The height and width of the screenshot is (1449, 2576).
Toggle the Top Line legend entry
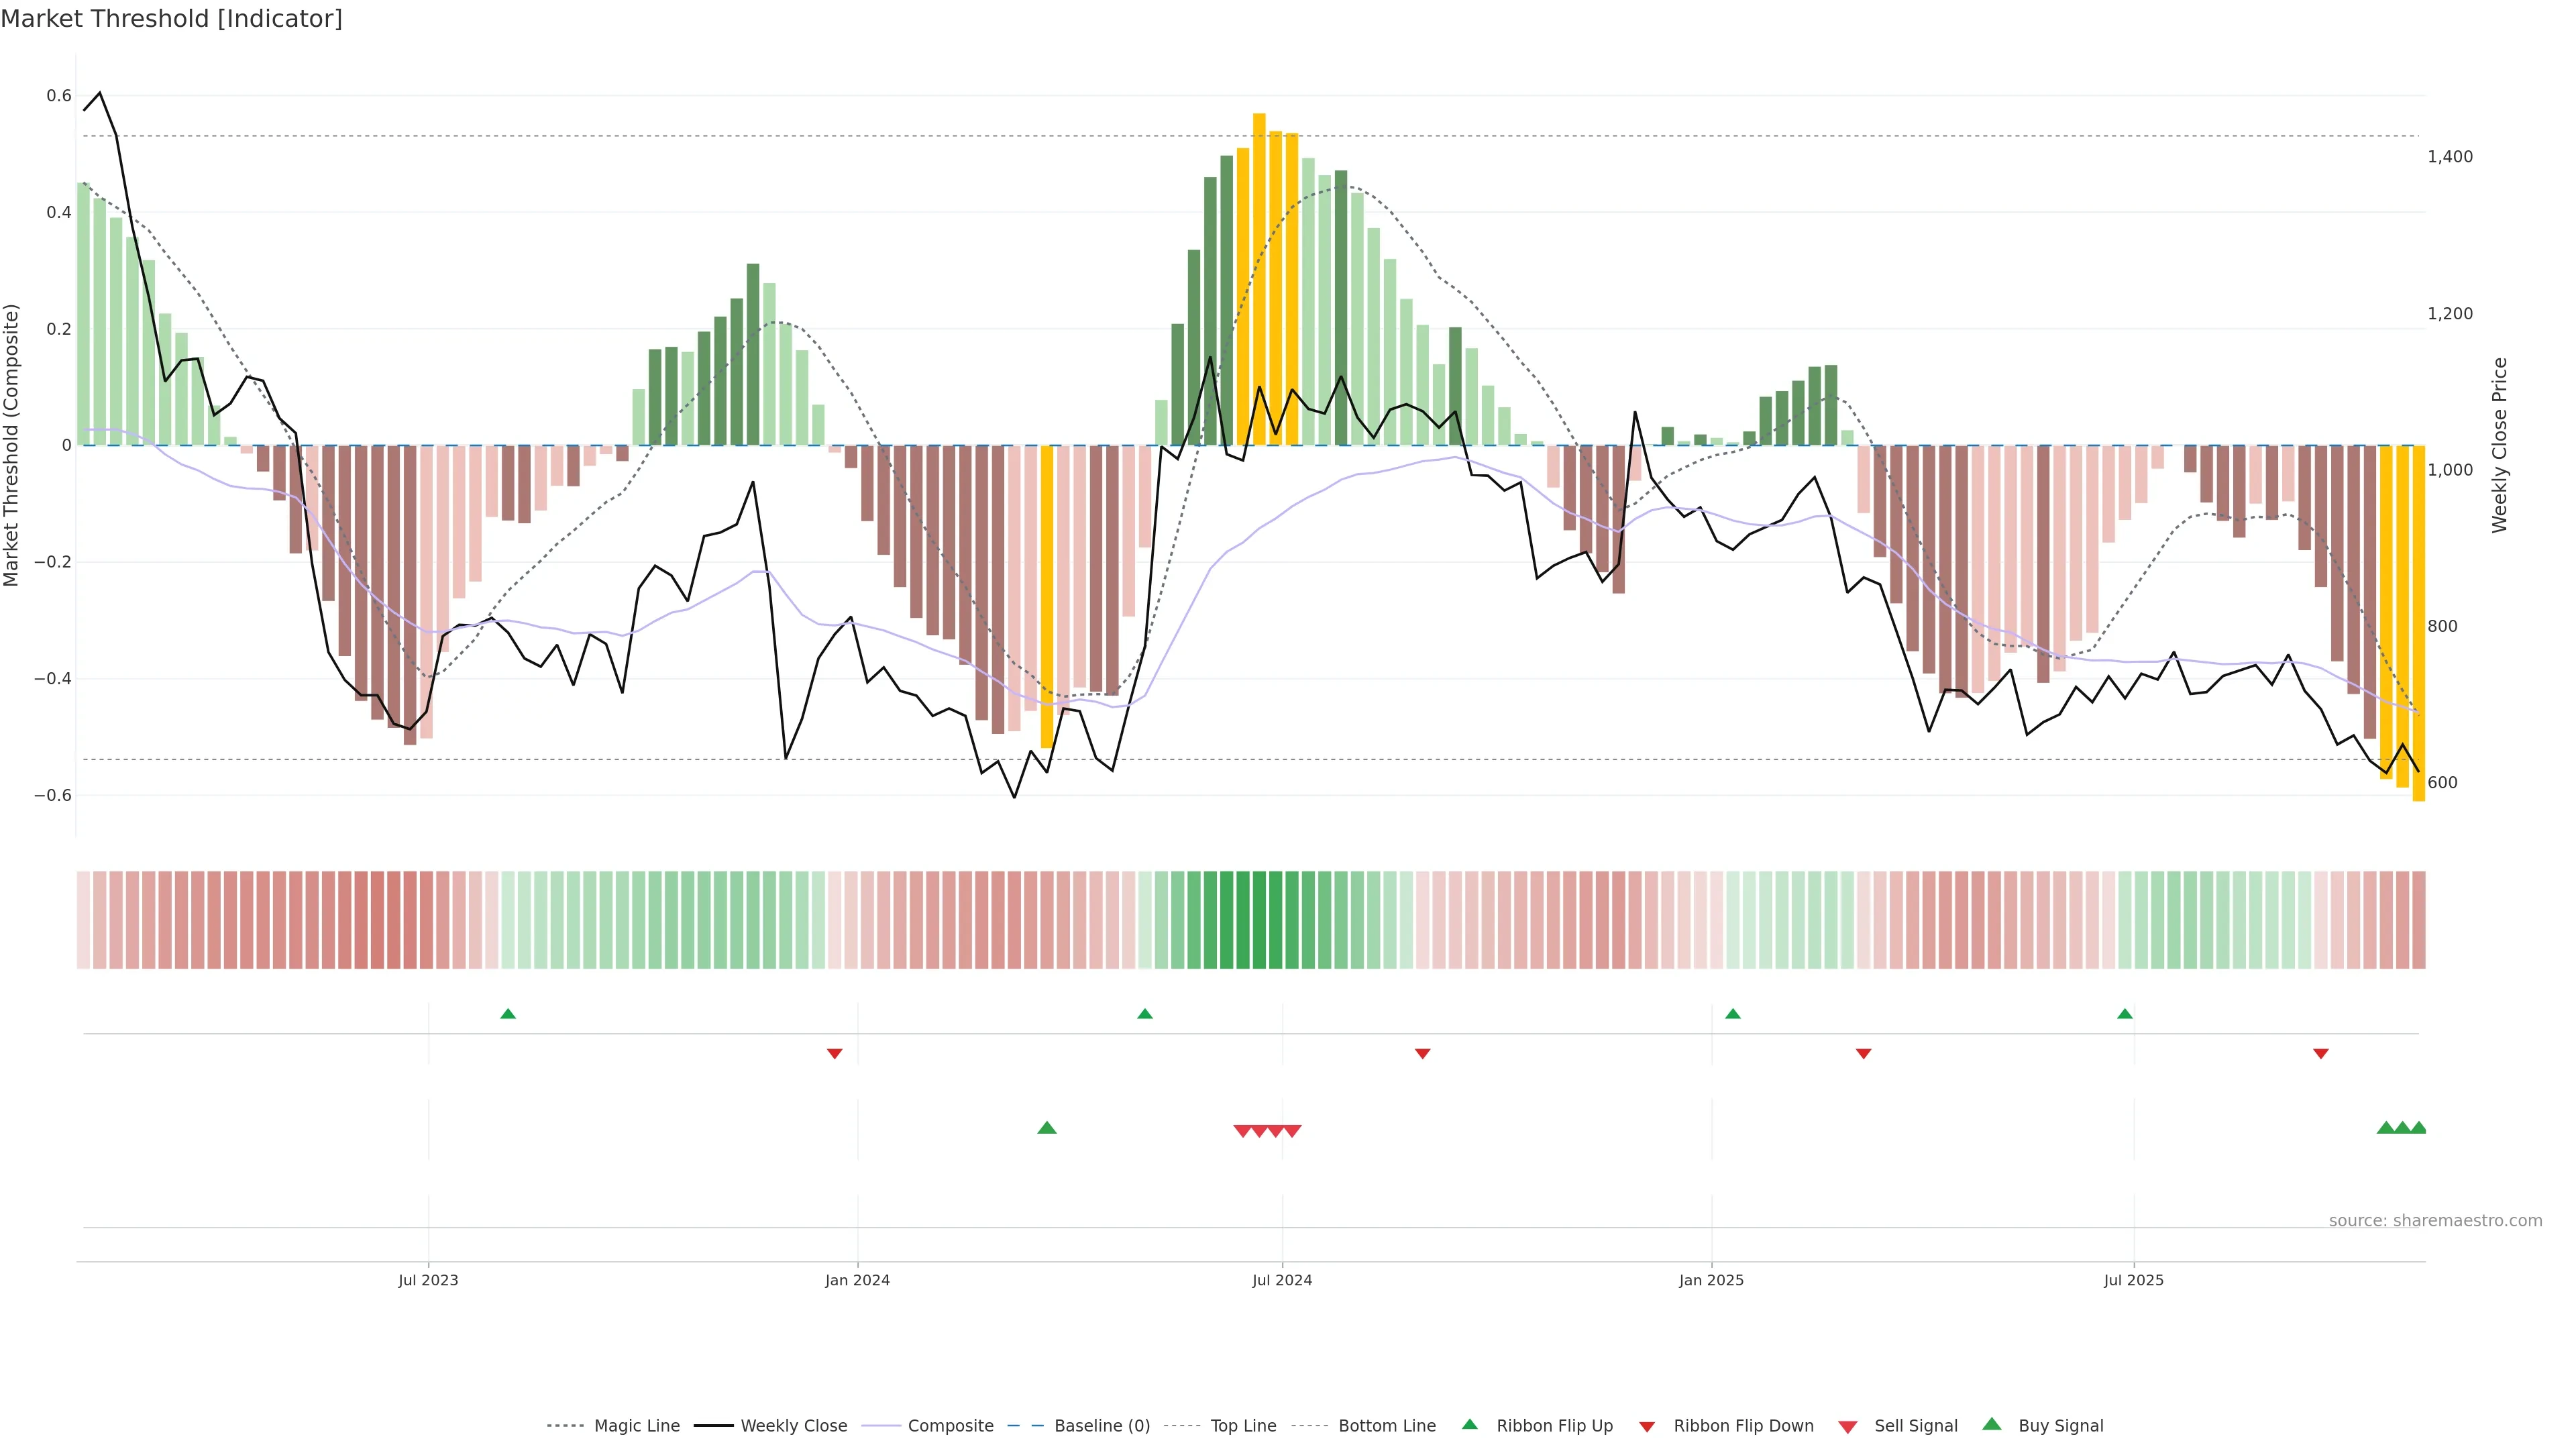pos(1243,1426)
